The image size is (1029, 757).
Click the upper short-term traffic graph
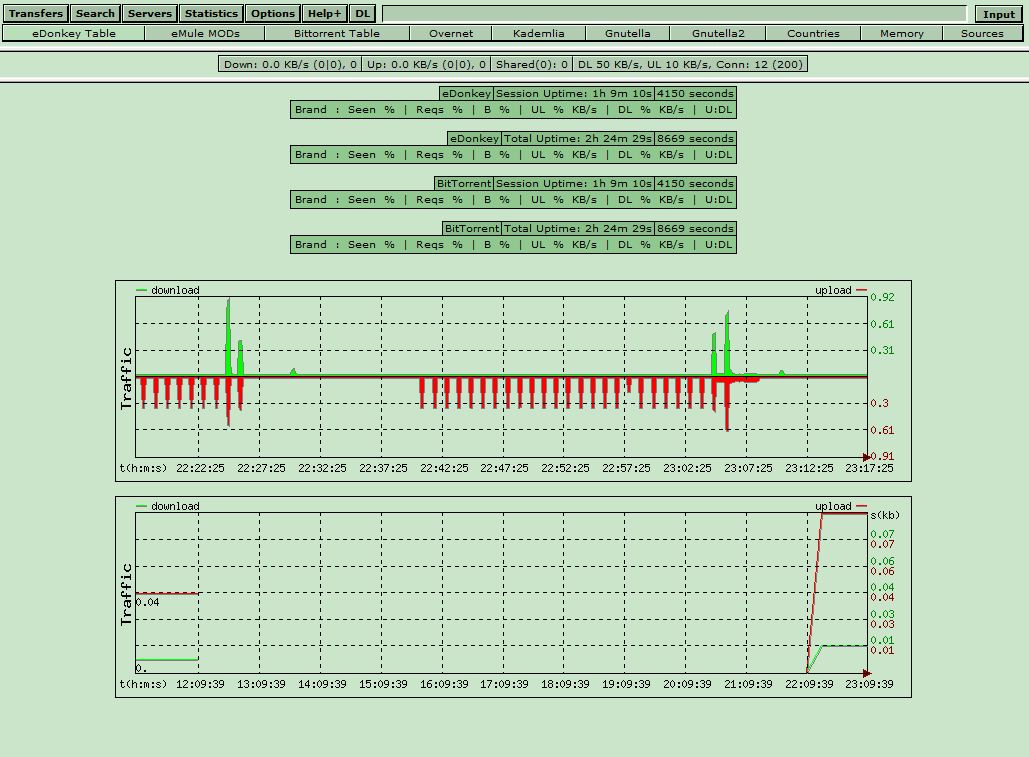coord(513,381)
